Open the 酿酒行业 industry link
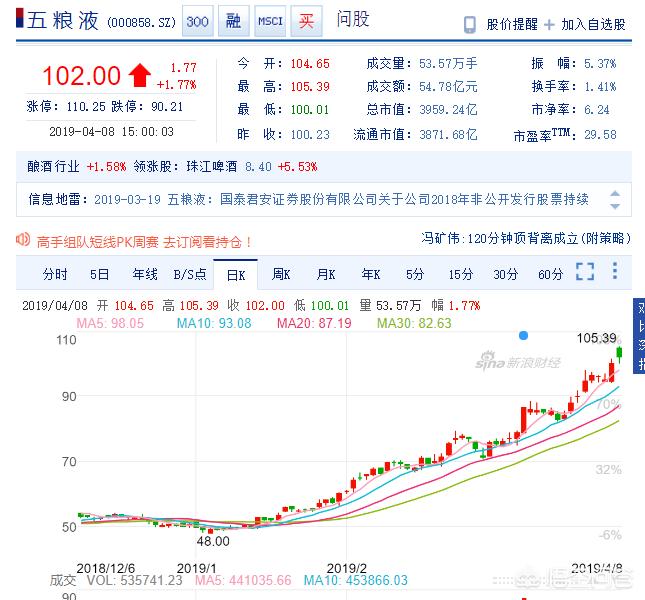The width and height of the screenshot is (645, 600). tap(53, 167)
